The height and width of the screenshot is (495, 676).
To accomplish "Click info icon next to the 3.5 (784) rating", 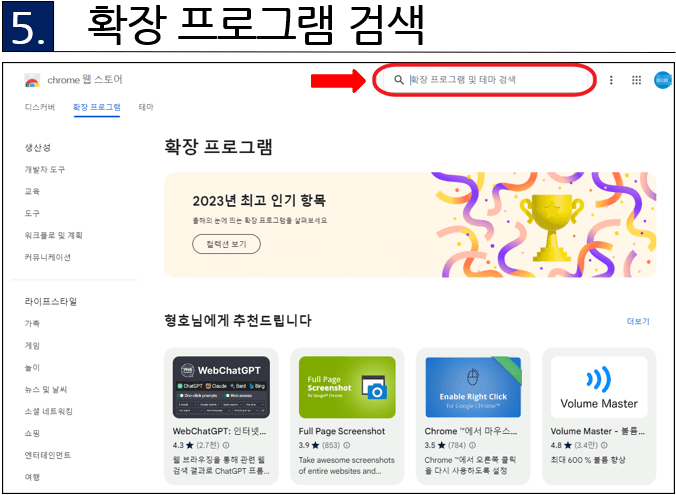I will point(473,445).
